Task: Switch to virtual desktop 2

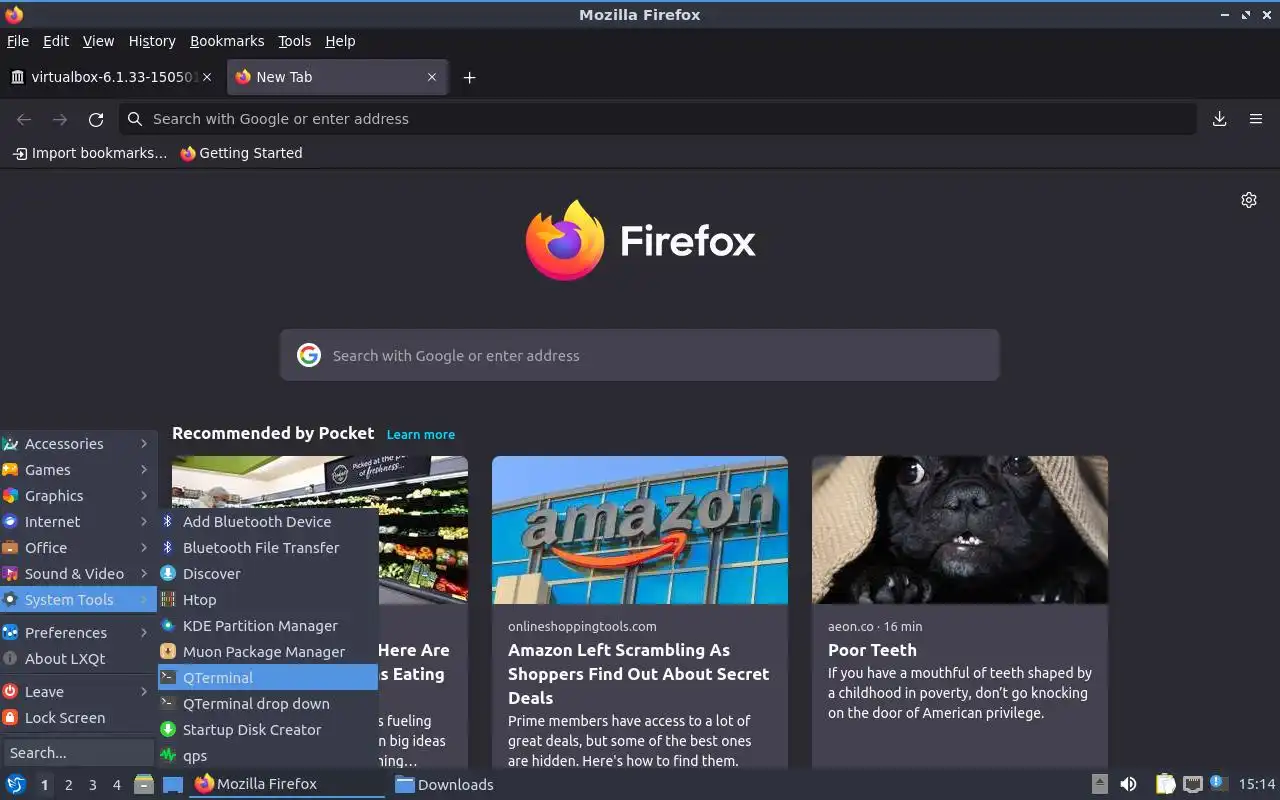Action: point(68,785)
